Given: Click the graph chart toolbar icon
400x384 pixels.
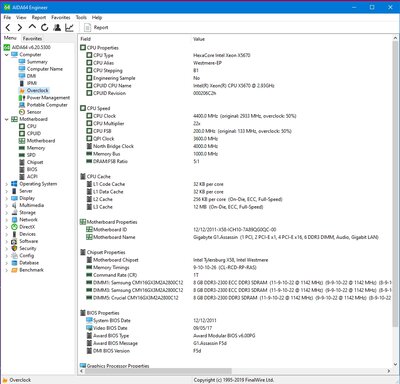Looking at the screenshot, I should 69,27.
